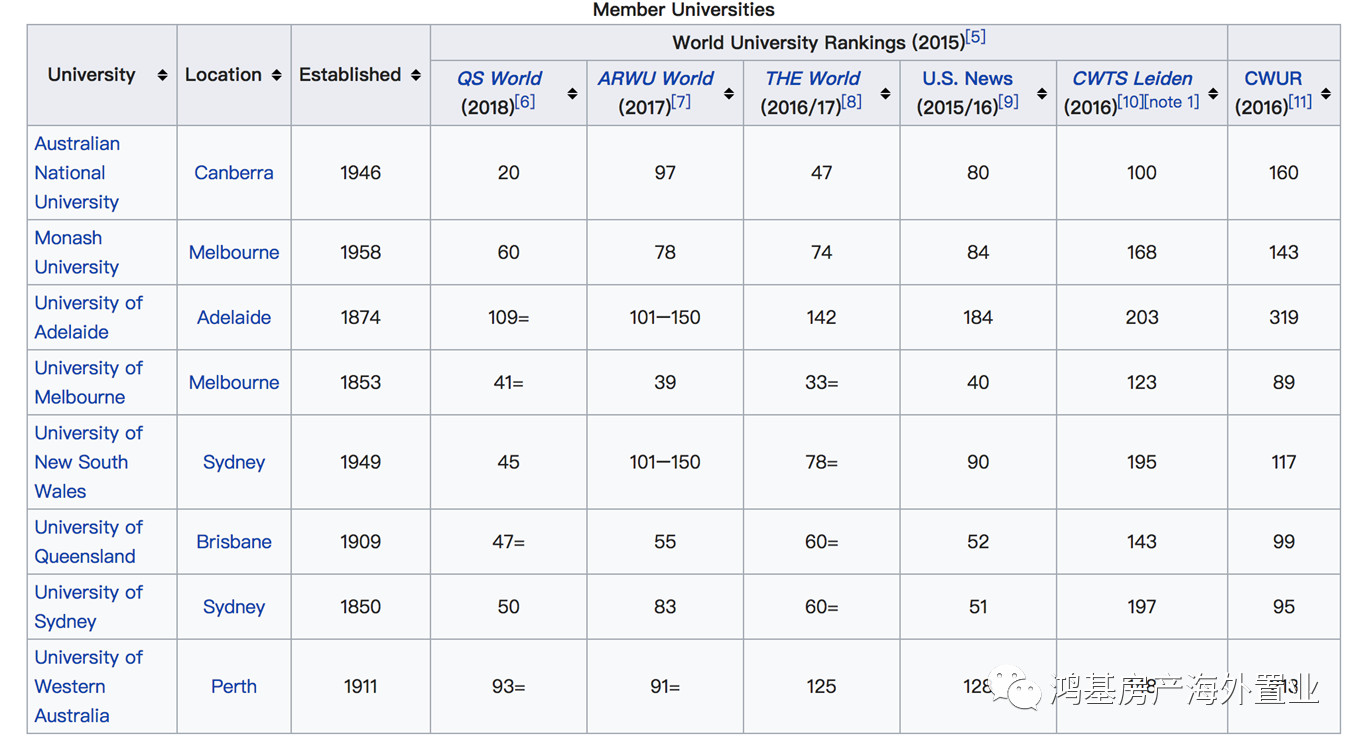Select QS rank 93= for Western Australia
1365x750 pixels.
(x=508, y=687)
